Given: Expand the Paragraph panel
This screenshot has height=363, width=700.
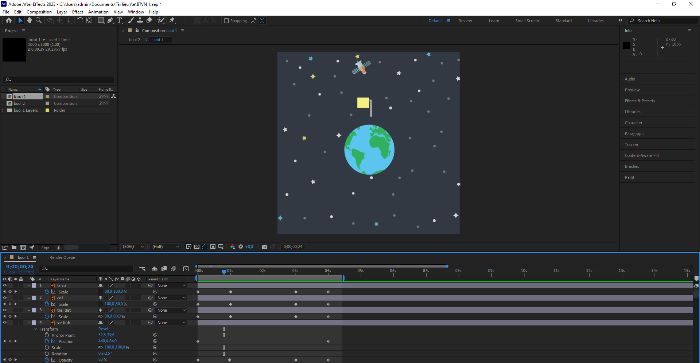Looking at the screenshot, I should (x=634, y=134).
